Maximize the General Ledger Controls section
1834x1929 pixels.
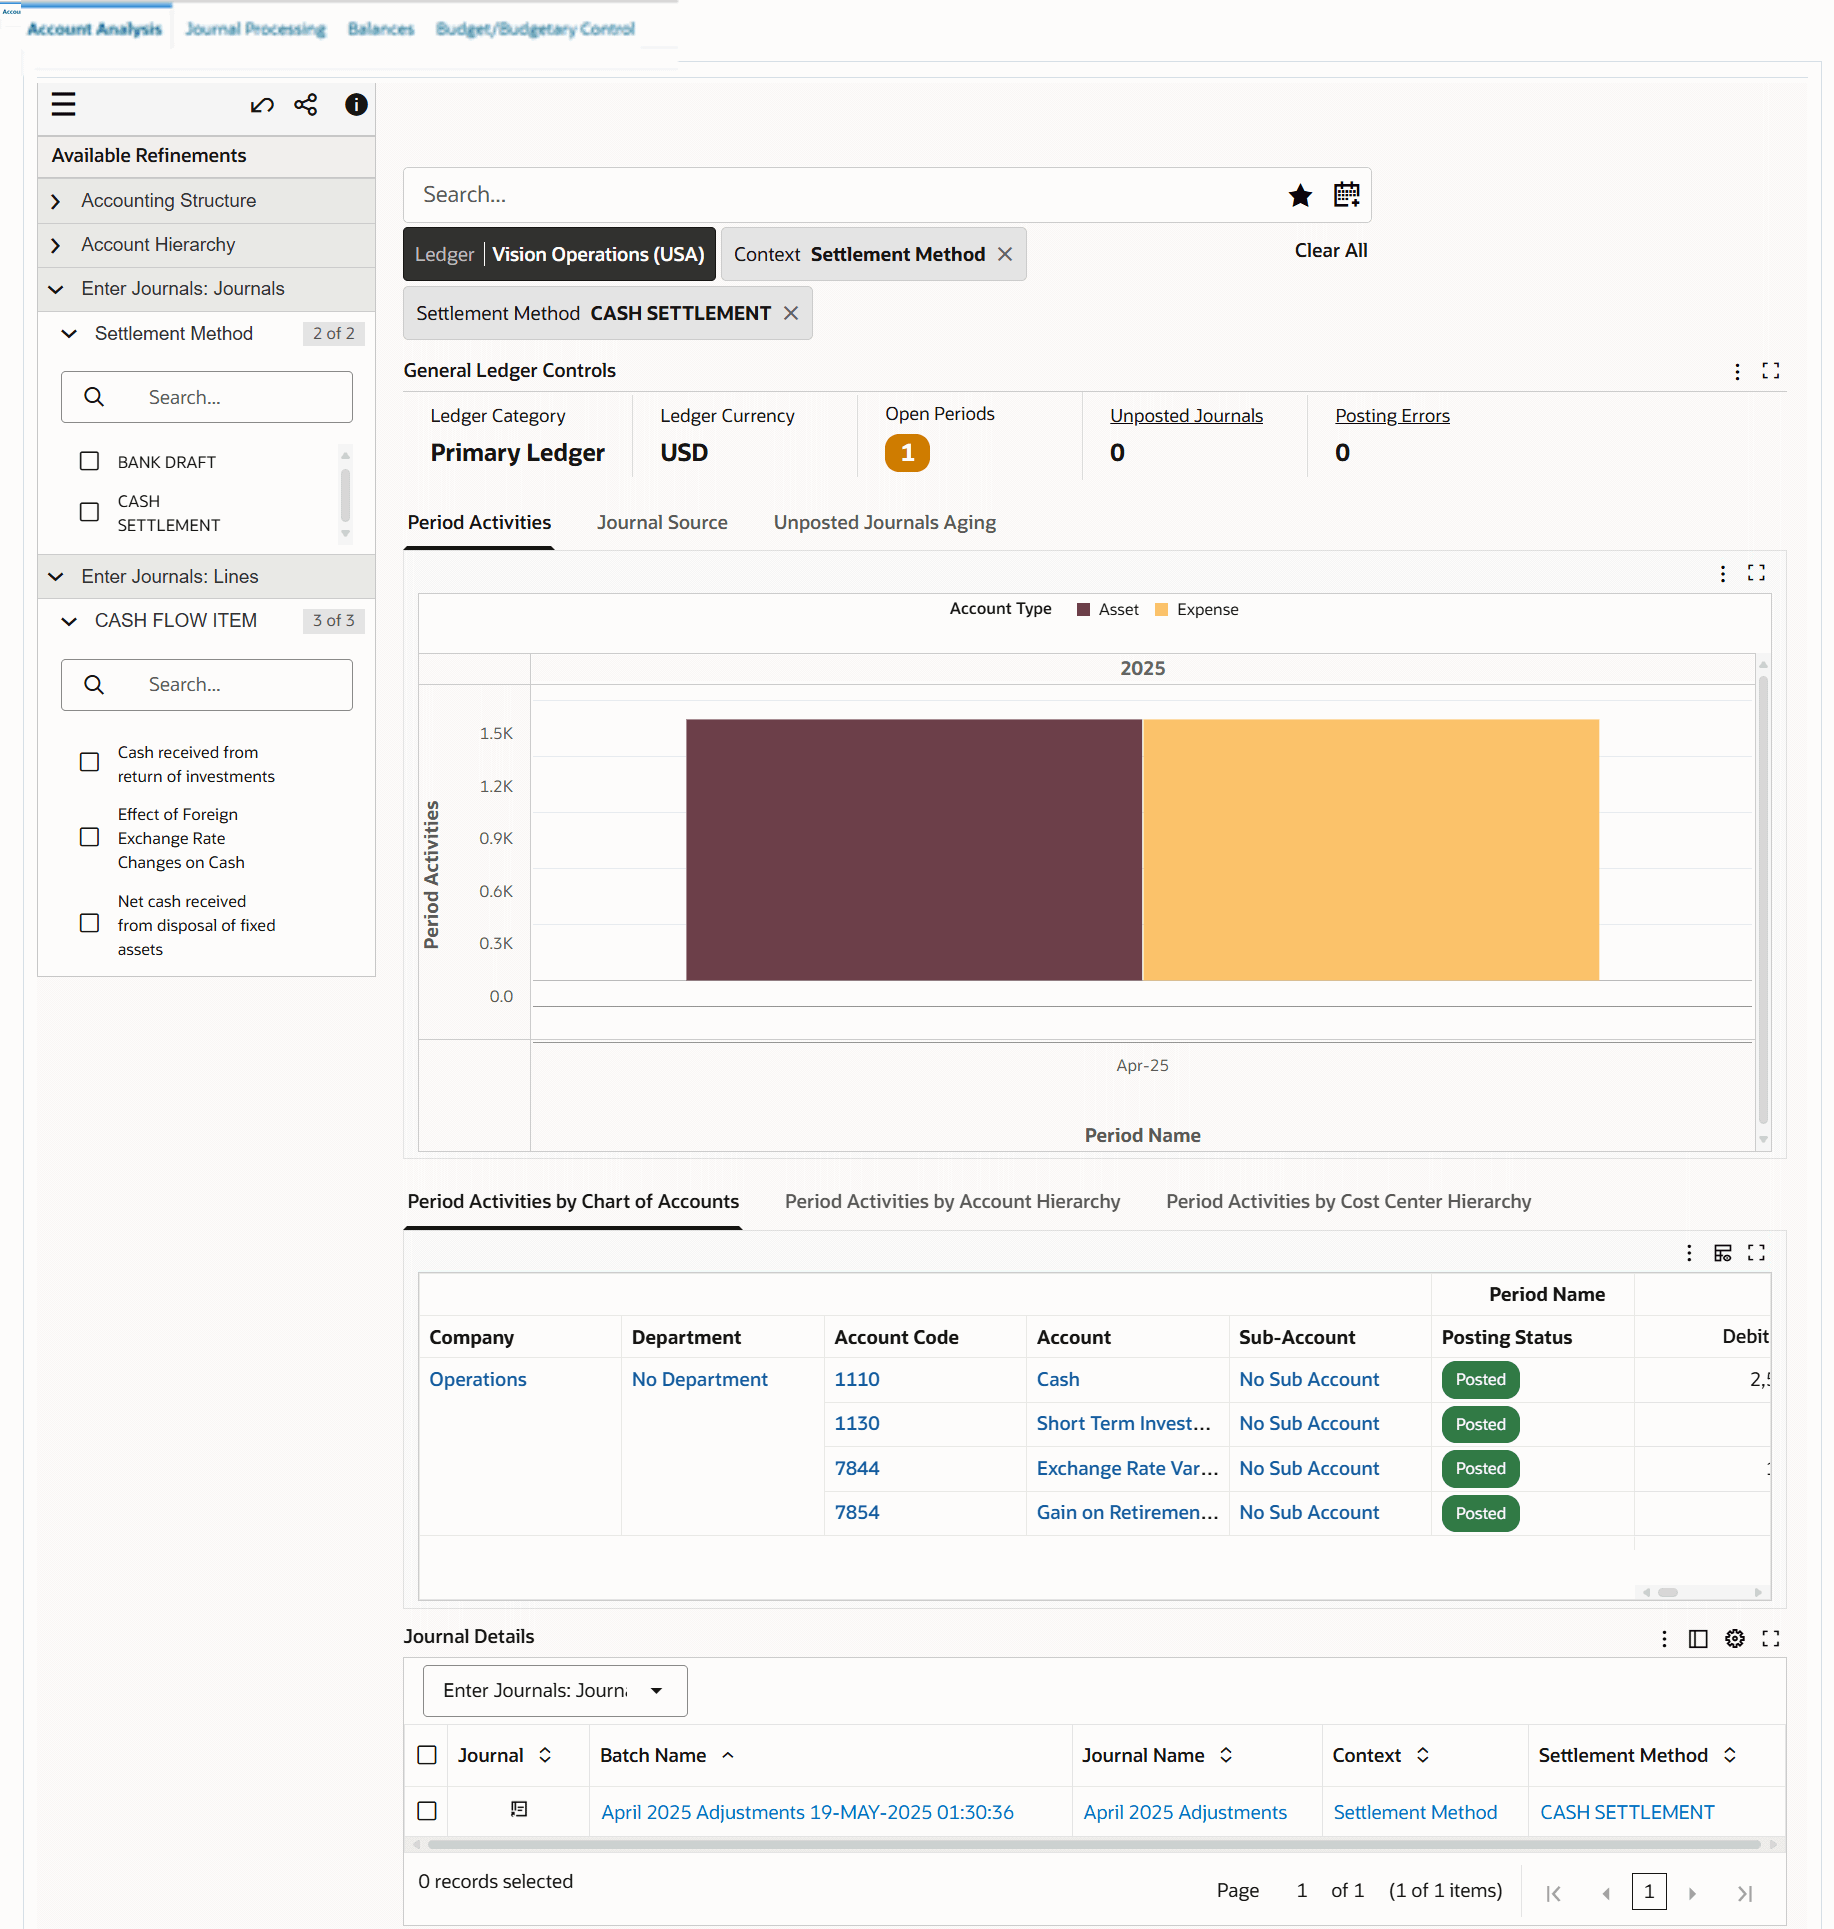[x=1771, y=371]
